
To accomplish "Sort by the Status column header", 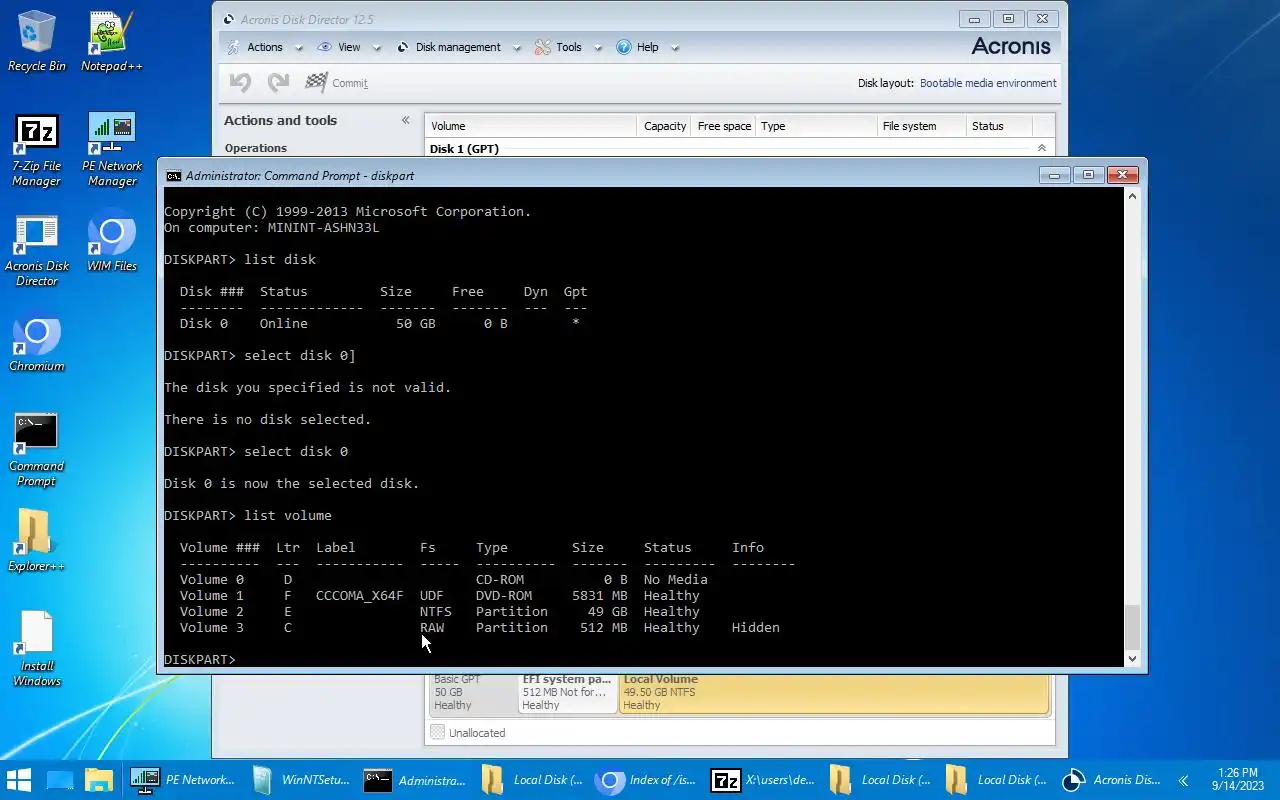I will pyautogui.click(x=998, y=126).
